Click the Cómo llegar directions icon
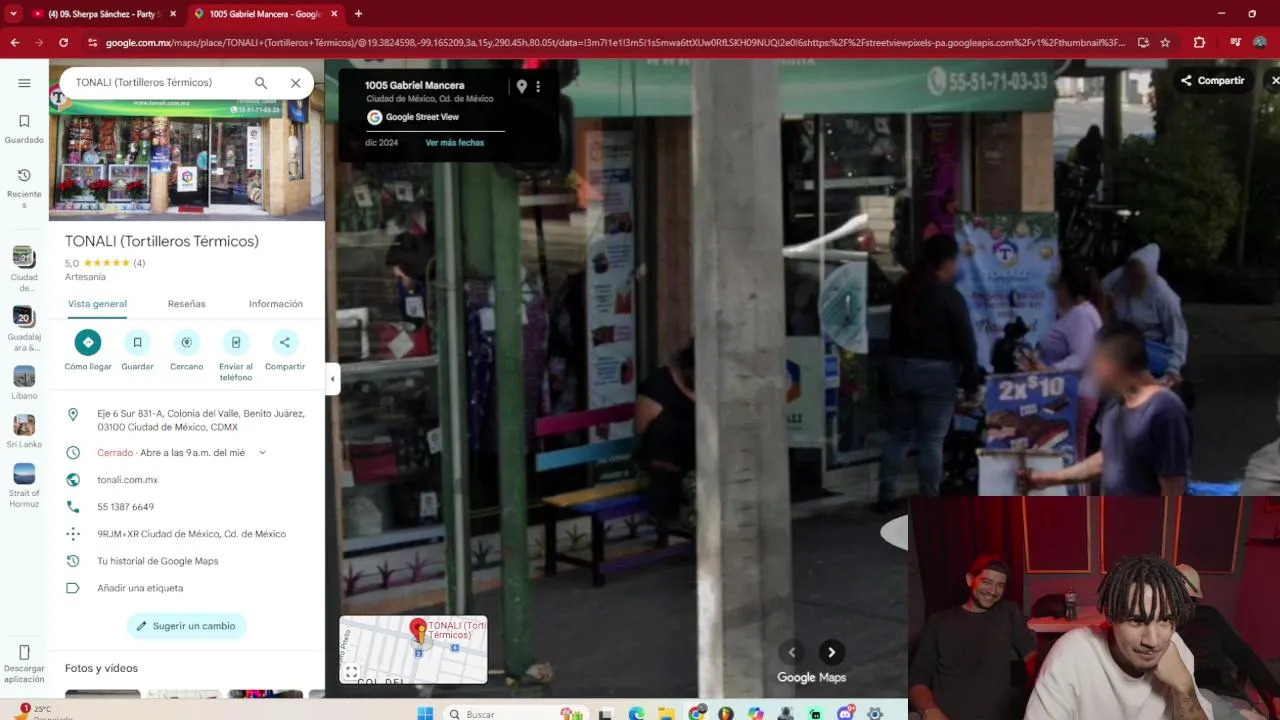 click(x=88, y=342)
